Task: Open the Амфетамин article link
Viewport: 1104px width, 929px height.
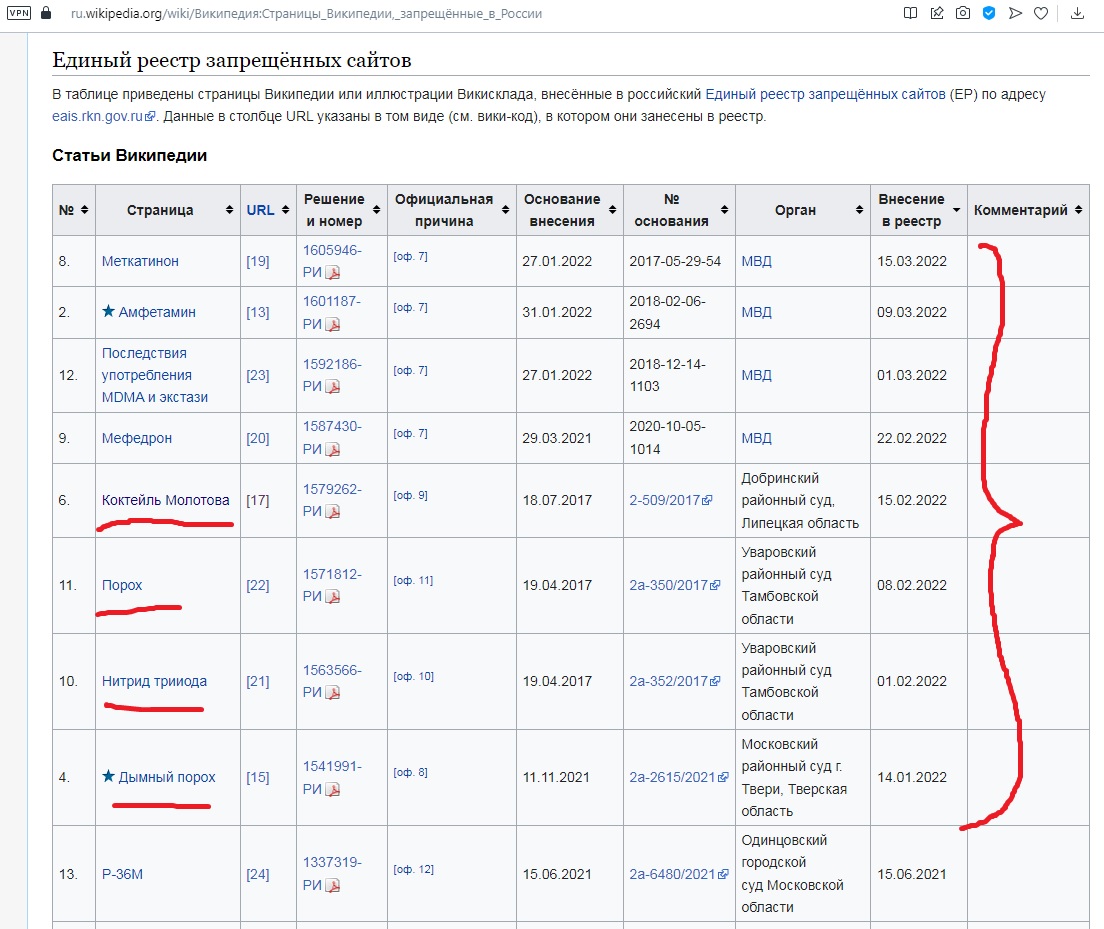Action: pyautogui.click(x=157, y=312)
